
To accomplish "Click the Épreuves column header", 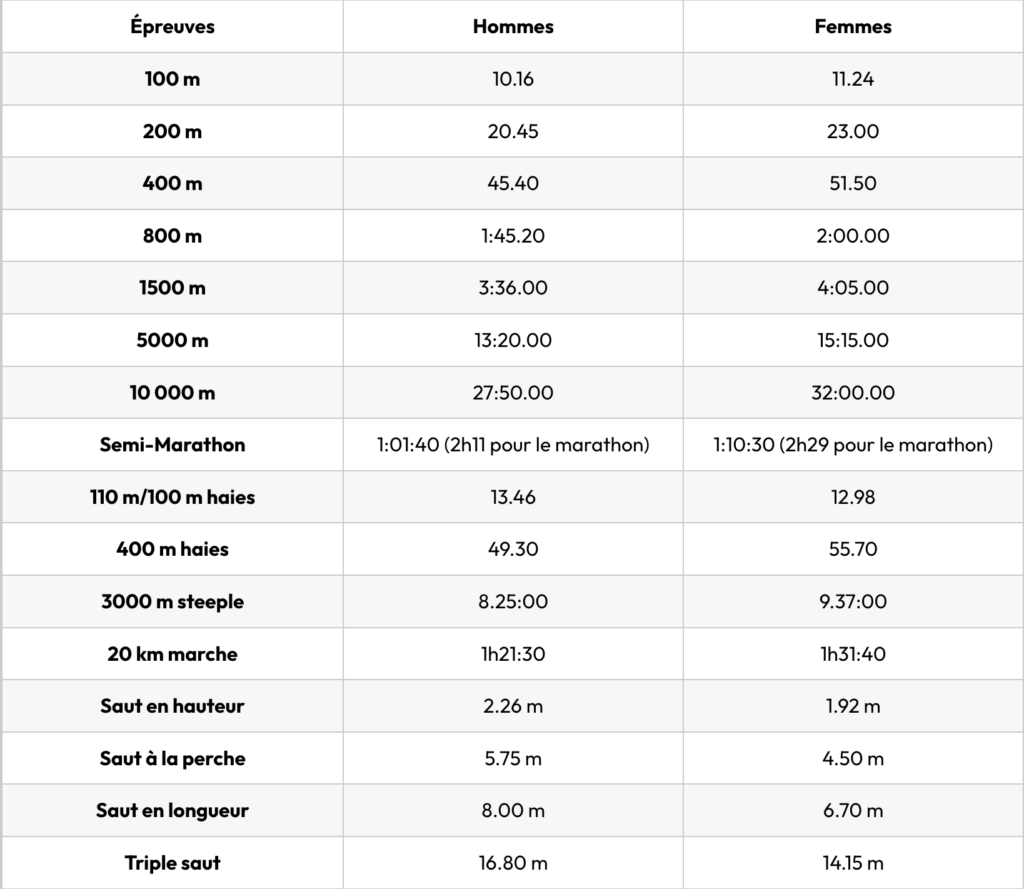I will pos(172,27).
